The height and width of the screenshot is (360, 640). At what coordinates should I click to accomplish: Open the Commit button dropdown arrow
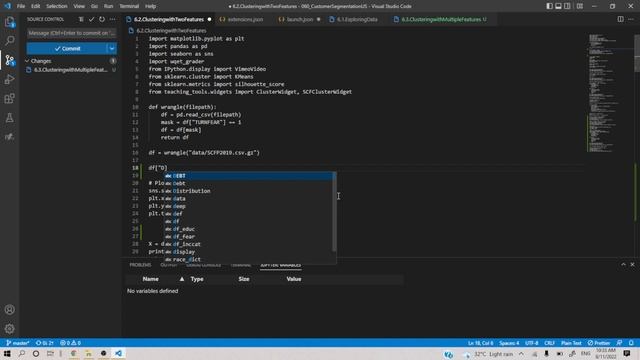[112, 49]
